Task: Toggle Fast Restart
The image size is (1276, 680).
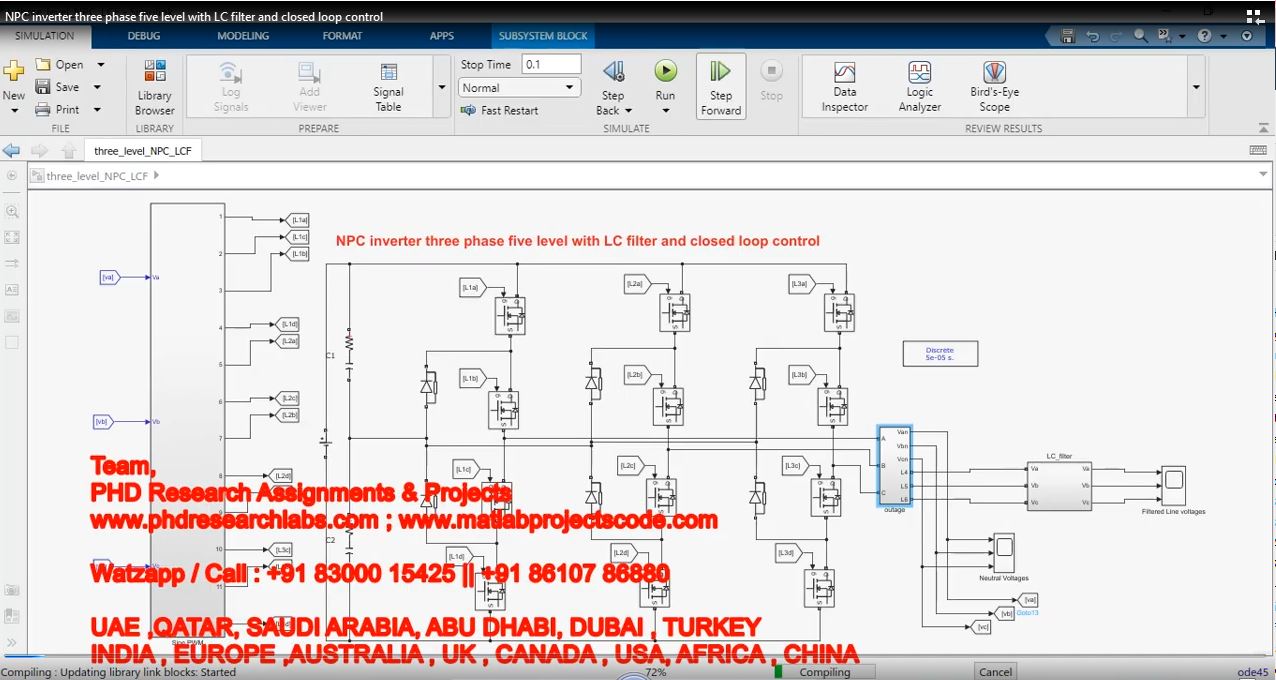Action: (500, 110)
